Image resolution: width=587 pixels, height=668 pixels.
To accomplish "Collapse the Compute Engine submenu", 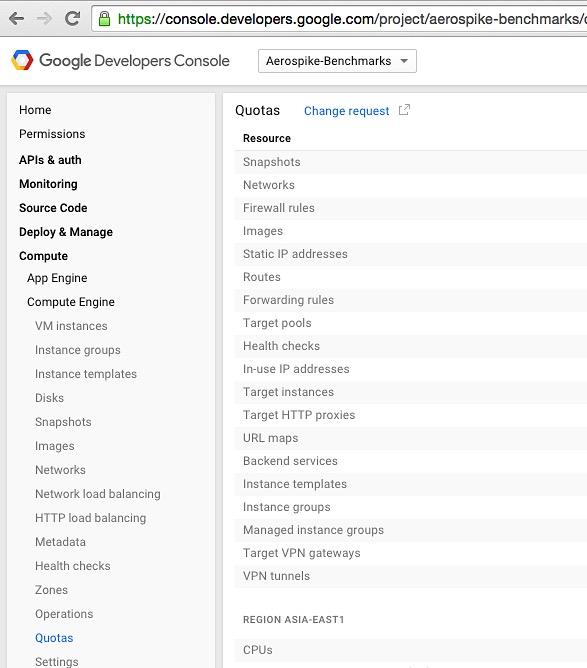I will 71,302.
